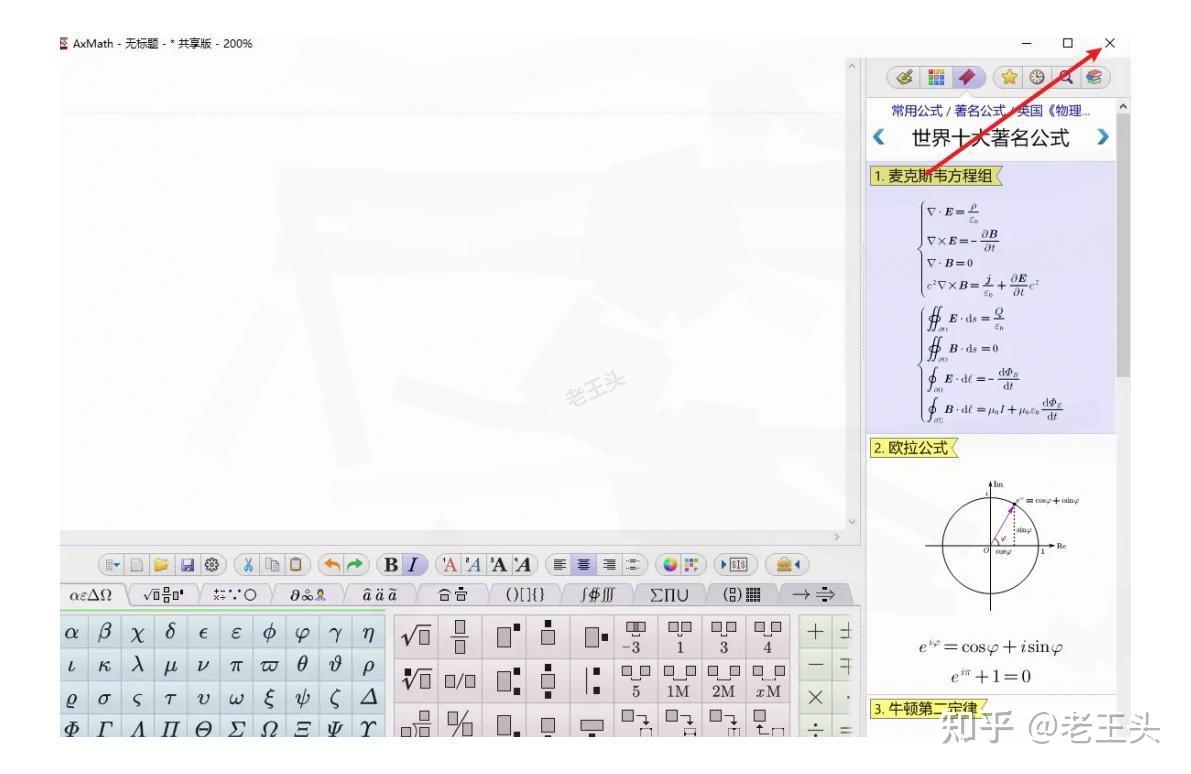This screenshot has height=774, width=1191.
Task: Click the scissors Cut icon
Action: (248, 564)
